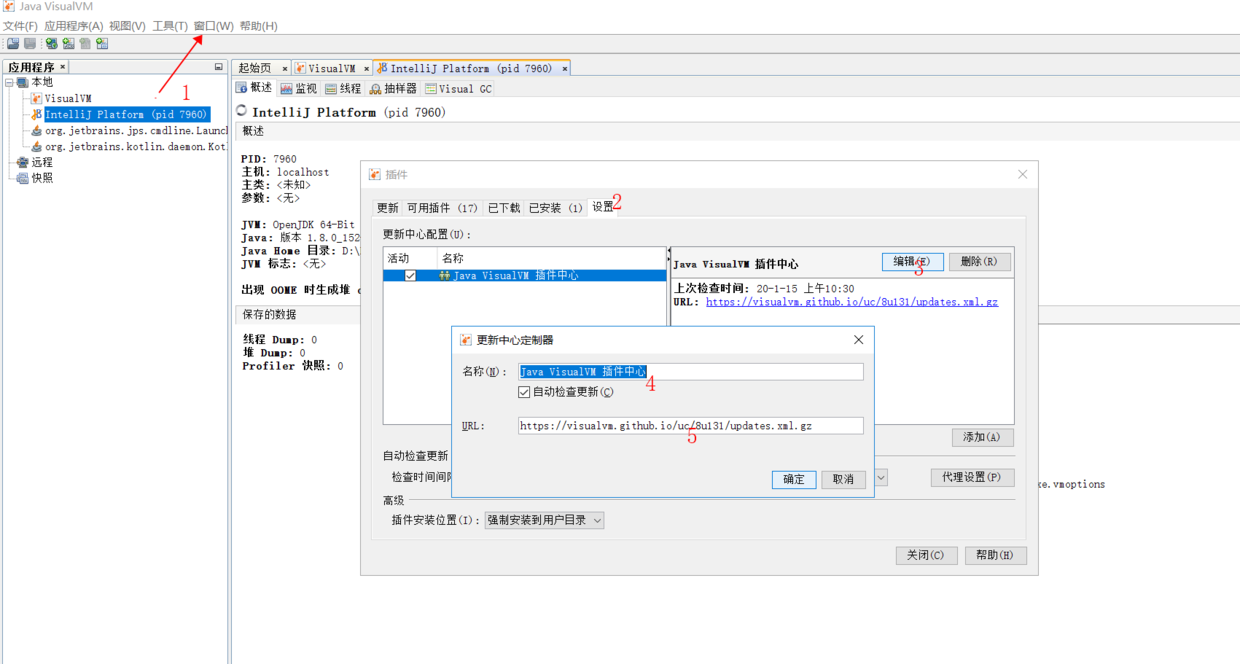
Task: Open the 工具(T) menu
Action: tap(170, 26)
